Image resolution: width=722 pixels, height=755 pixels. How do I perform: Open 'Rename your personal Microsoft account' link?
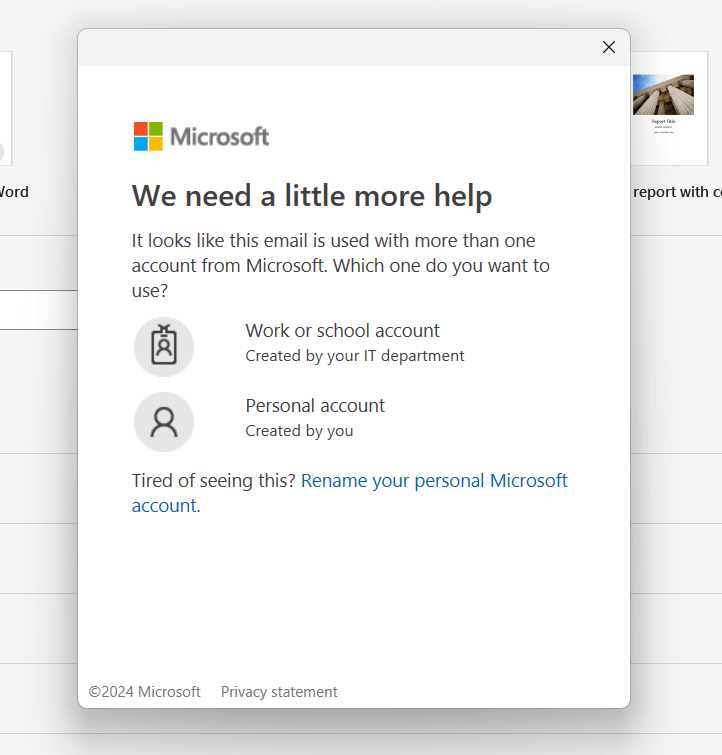[350, 493]
